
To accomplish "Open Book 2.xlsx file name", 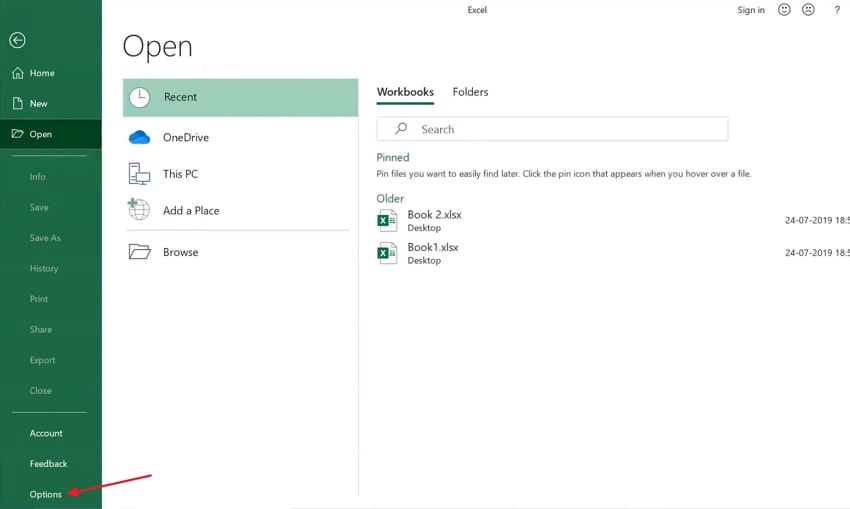I will [x=434, y=215].
